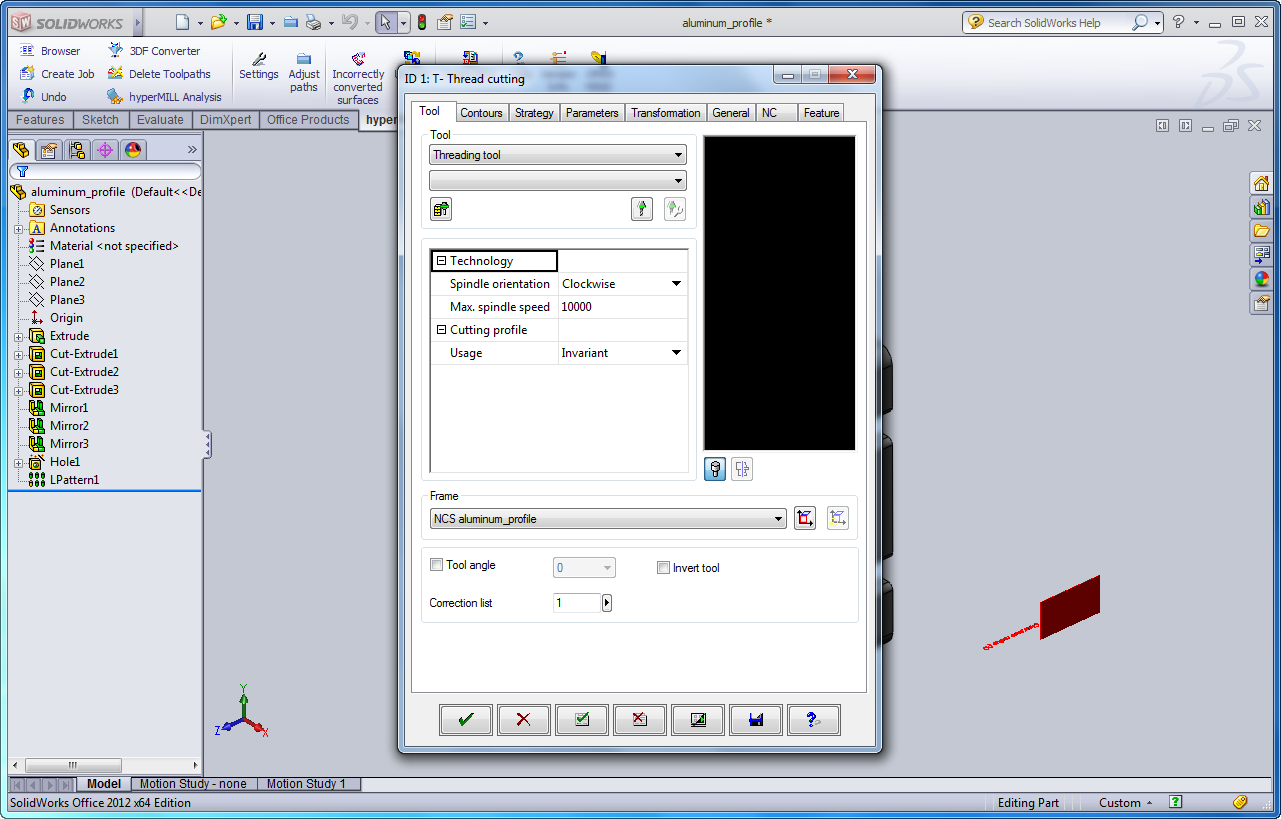1281x819 pixels.
Task: Open the PropertyManager tab icon
Action: [x=49, y=150]
